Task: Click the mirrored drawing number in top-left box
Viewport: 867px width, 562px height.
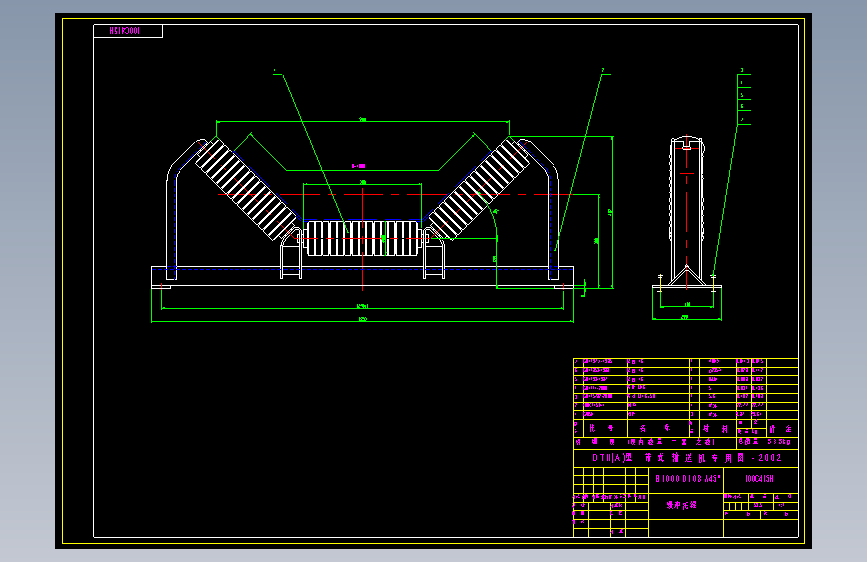Action: click(125, 31)
